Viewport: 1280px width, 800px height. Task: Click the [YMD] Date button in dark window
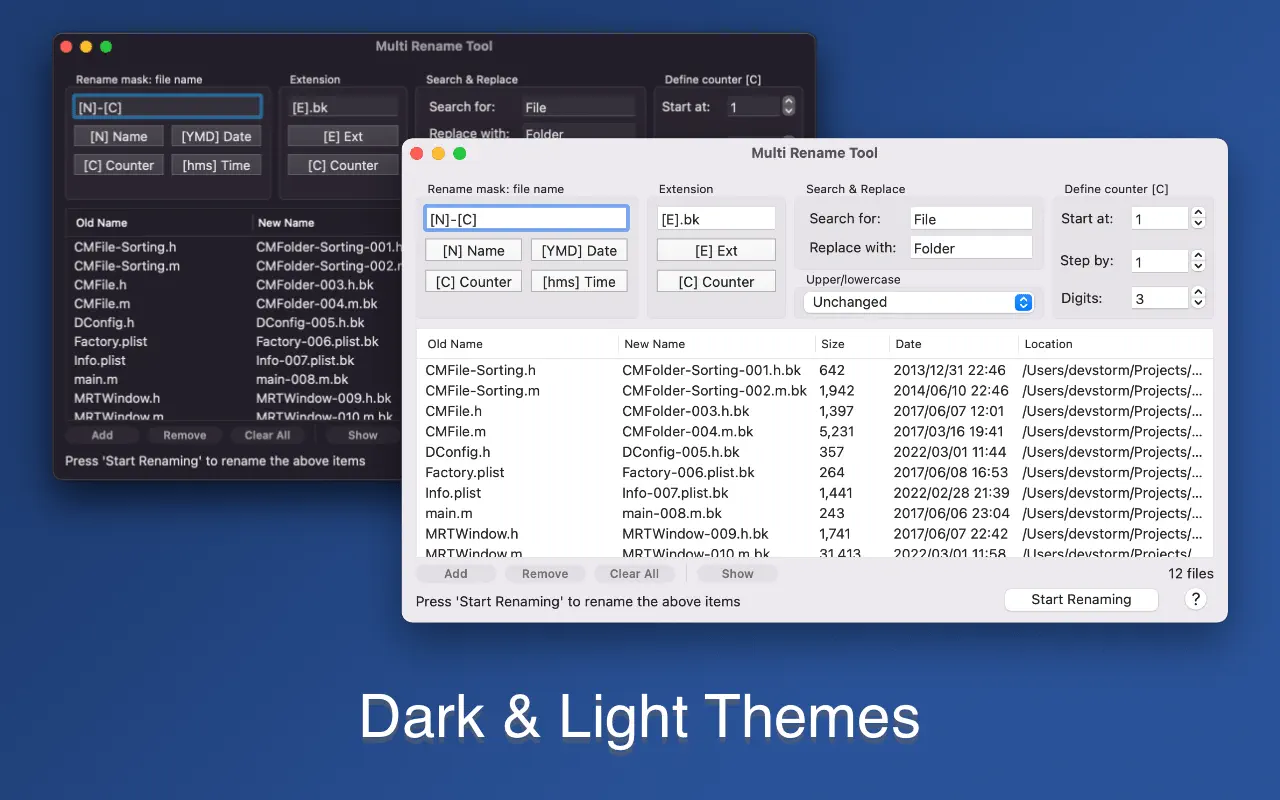pos(216,137)
